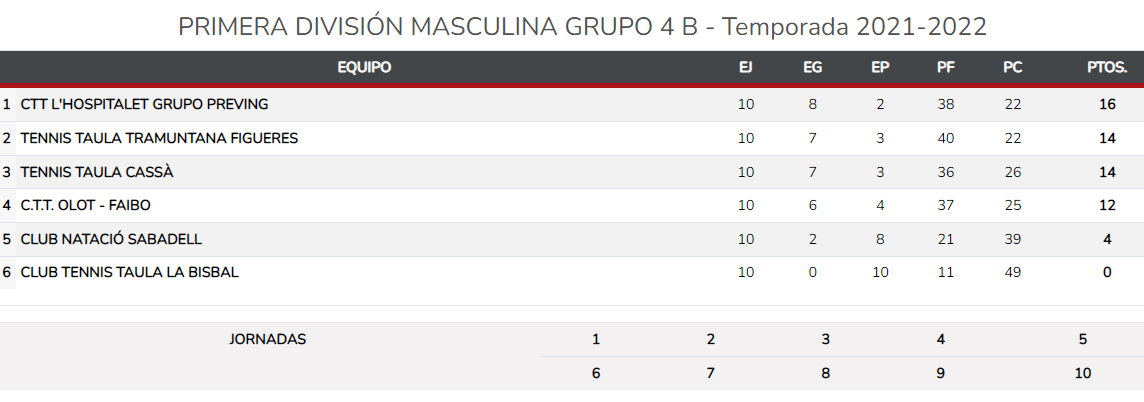1144x402 pixels.
Task: Click team CTT L'Hospitalet Grupo Preving
Action: [144, 104]
